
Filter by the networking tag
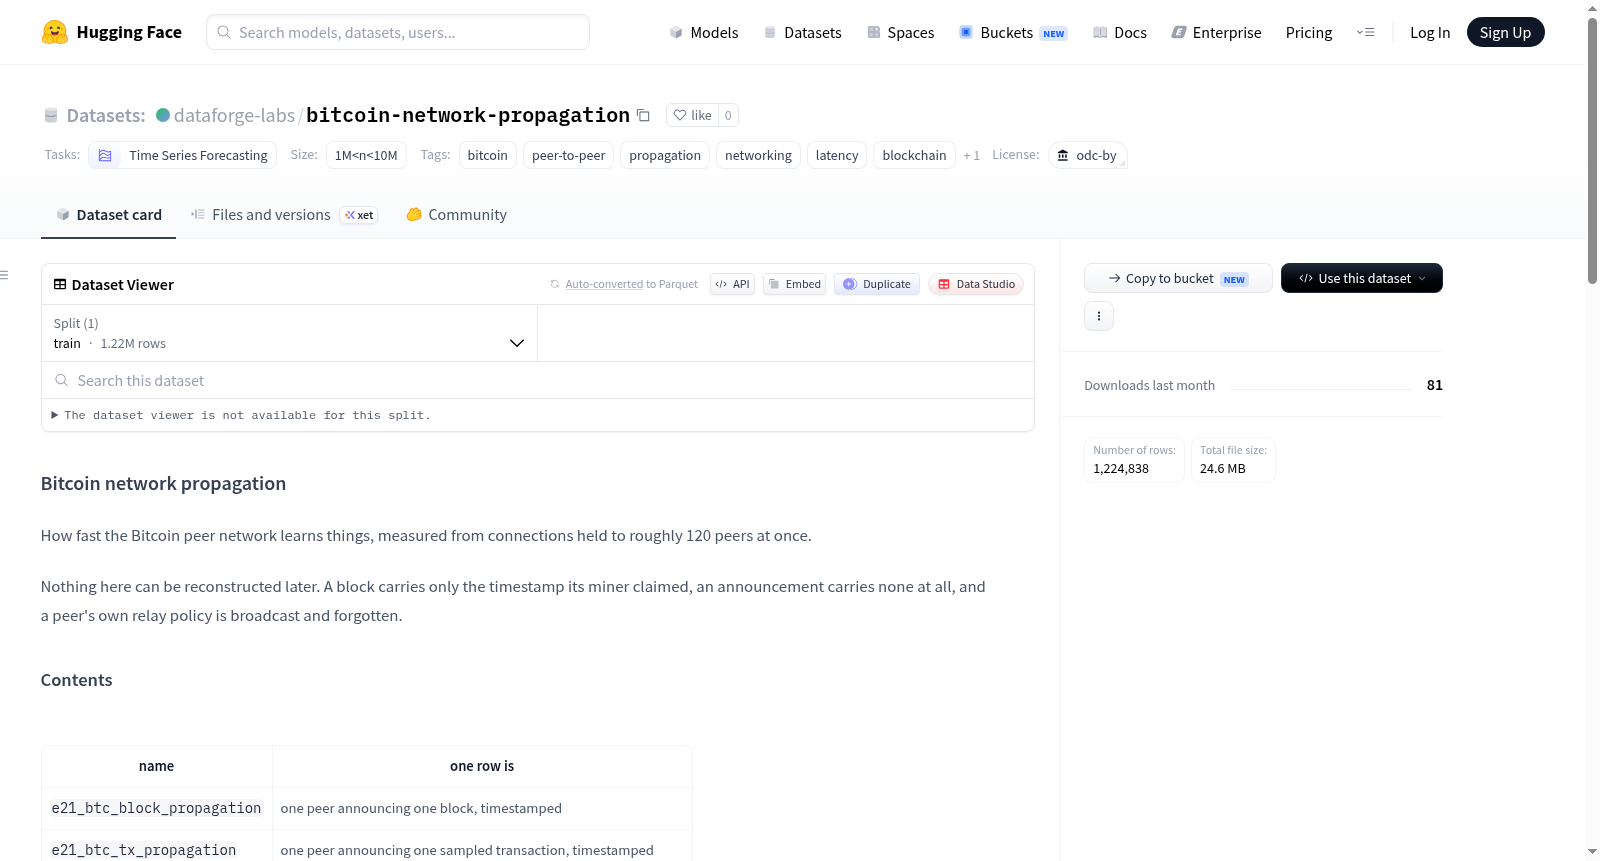[758, 155]
